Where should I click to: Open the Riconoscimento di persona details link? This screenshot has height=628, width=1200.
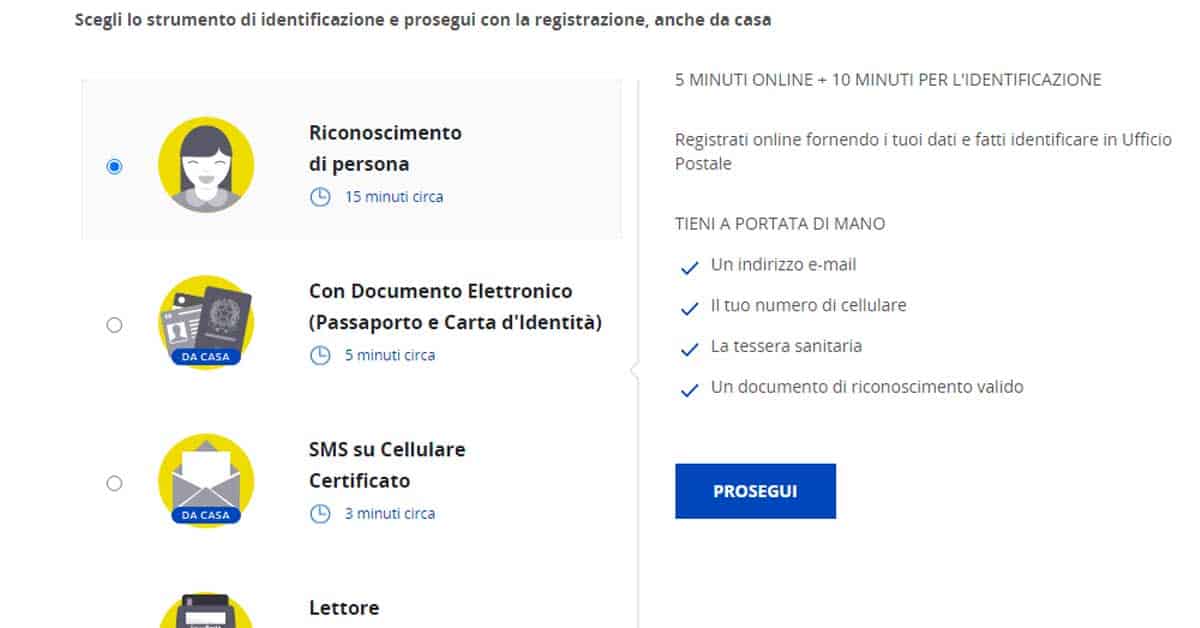coord(384,148)
